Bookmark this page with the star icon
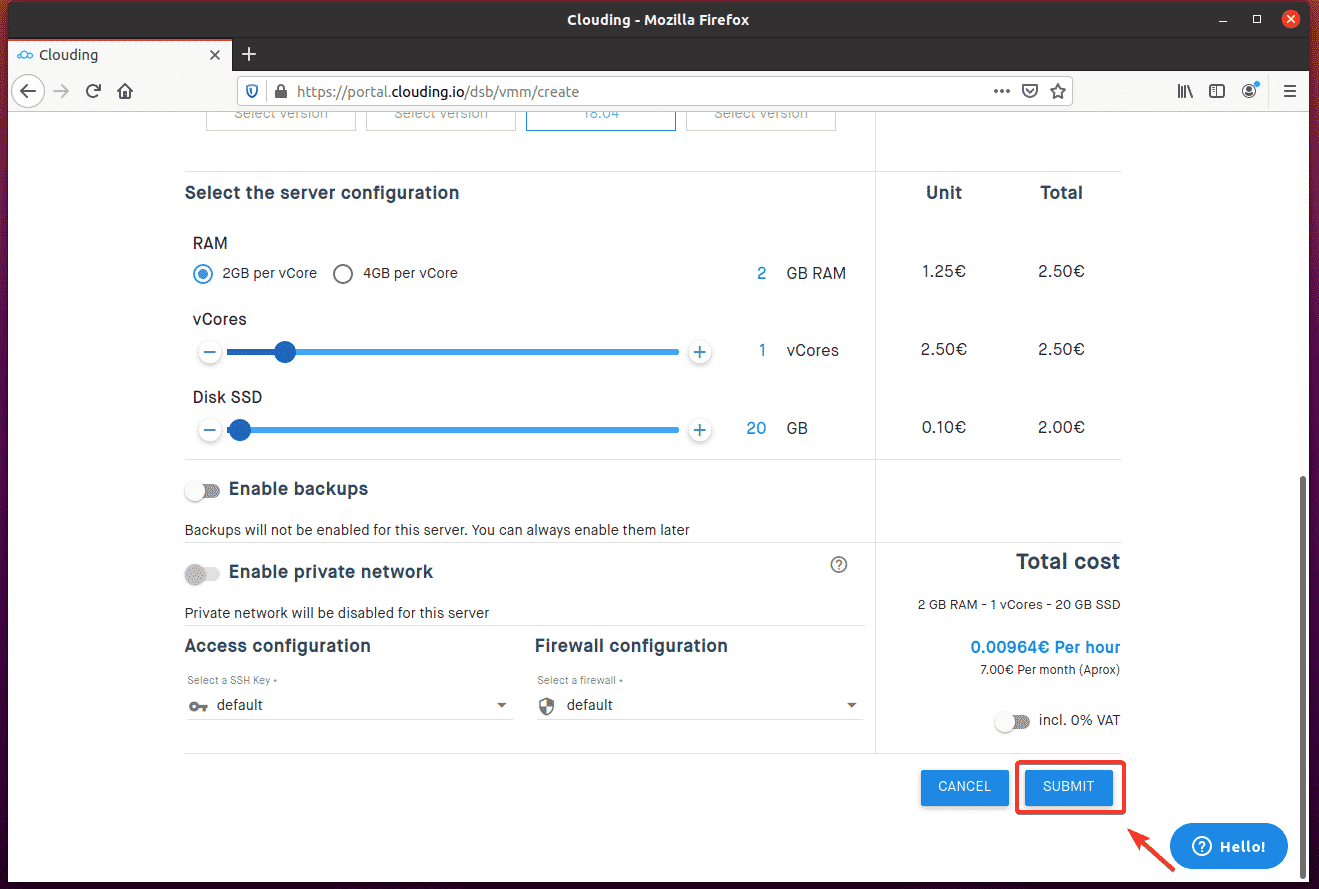This screenshot has height=889, width=1319. [x=1058, y=91]
